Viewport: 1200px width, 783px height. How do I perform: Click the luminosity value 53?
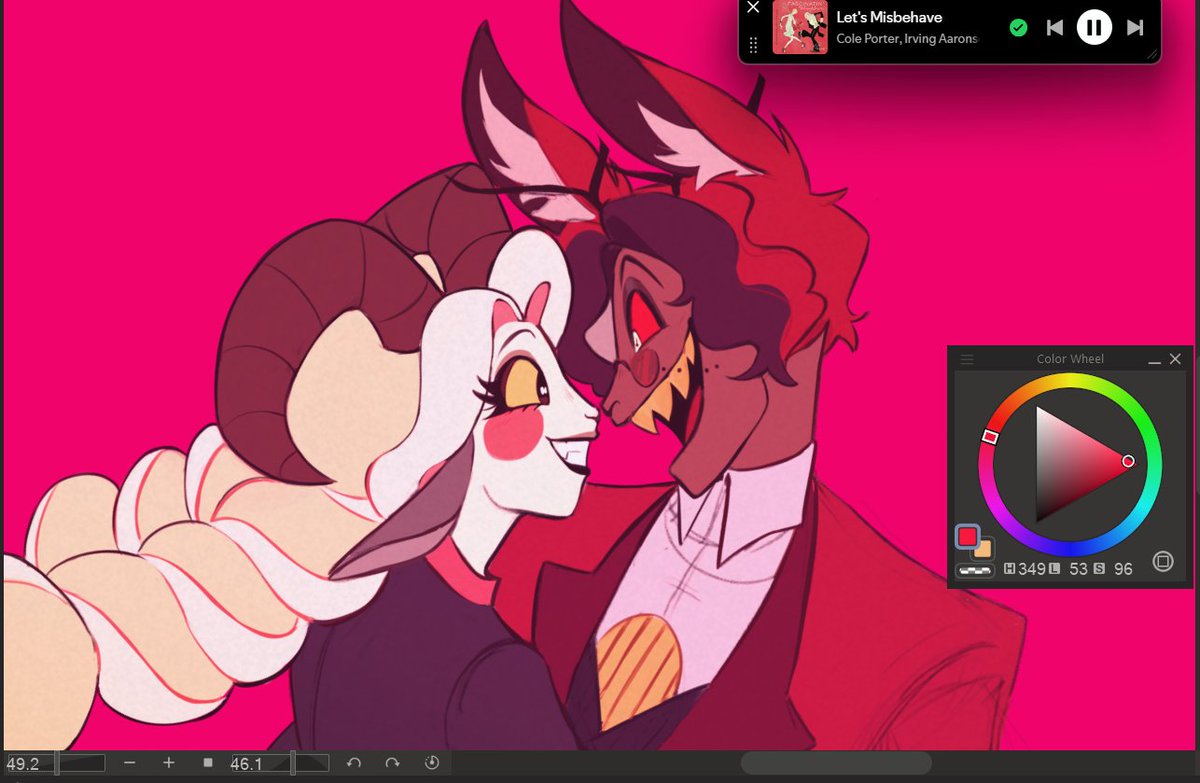point(1078,568)
